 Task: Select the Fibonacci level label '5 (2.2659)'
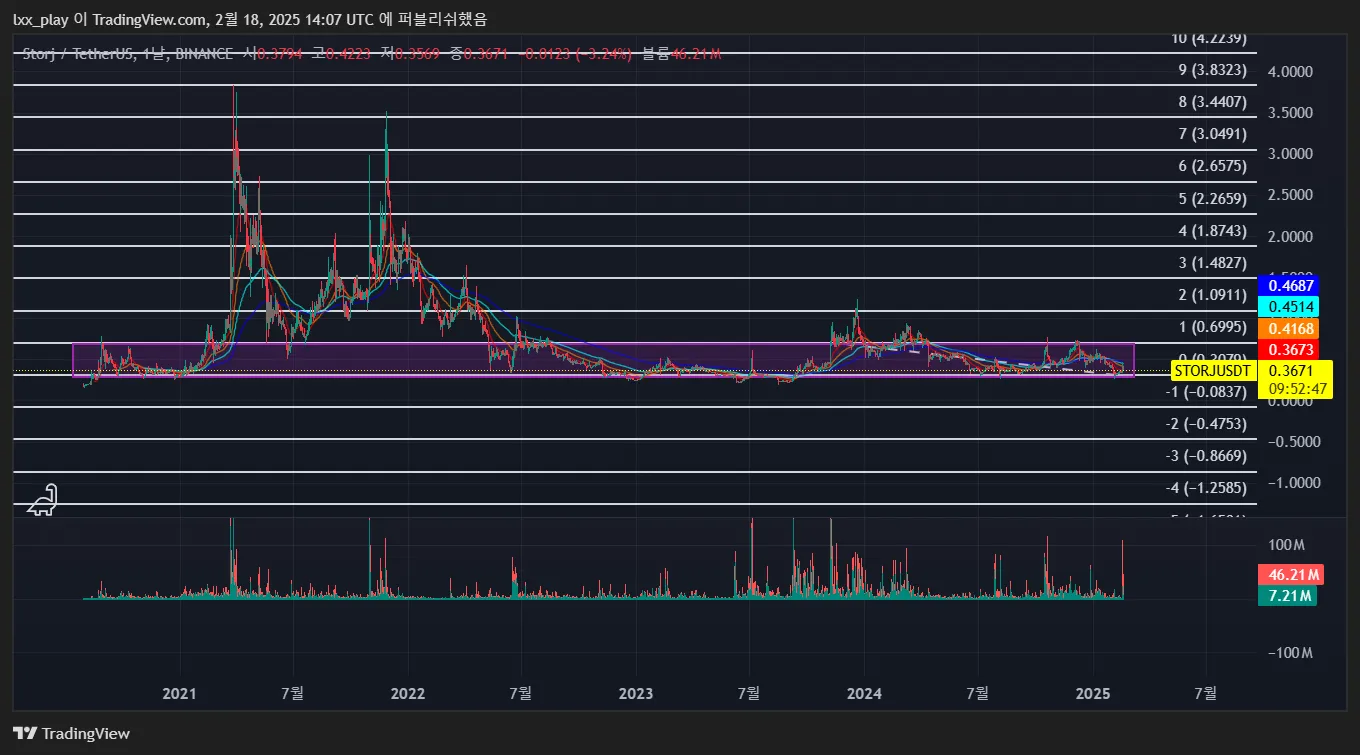[1213, 199]
